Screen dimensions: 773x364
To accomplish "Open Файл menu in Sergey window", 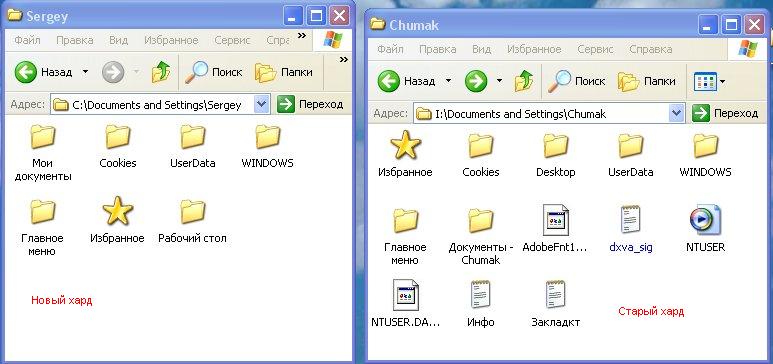I will coord(27,40).
